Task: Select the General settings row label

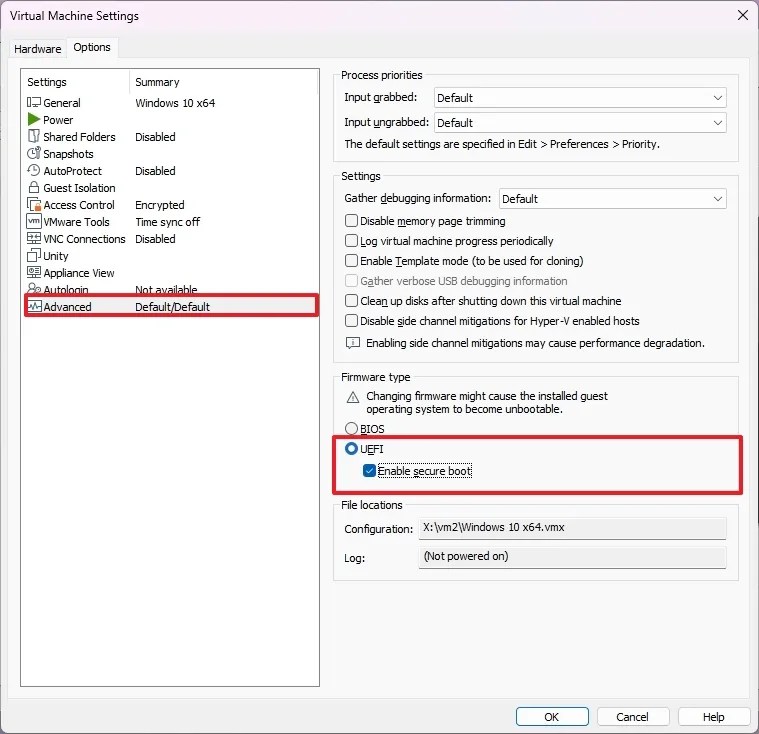Action: pos(62,103)
